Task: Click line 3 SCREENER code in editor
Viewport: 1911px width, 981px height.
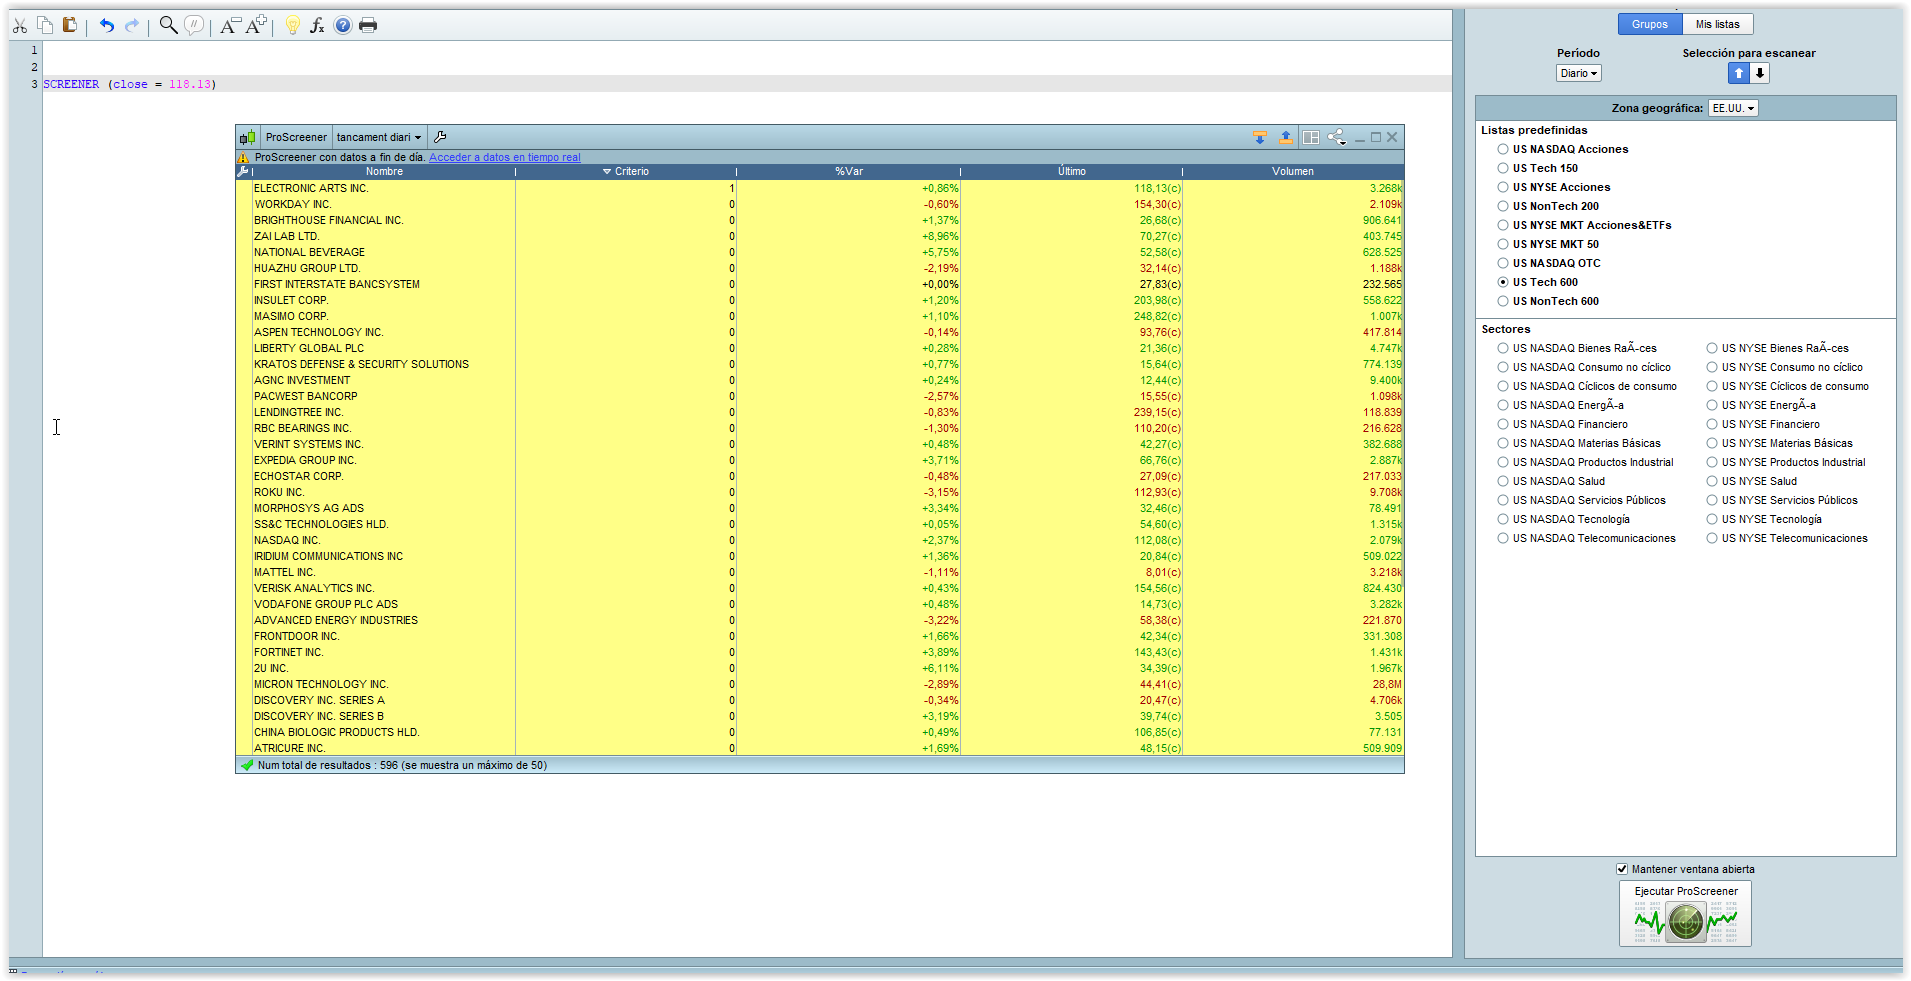Action: pos(130,84)
